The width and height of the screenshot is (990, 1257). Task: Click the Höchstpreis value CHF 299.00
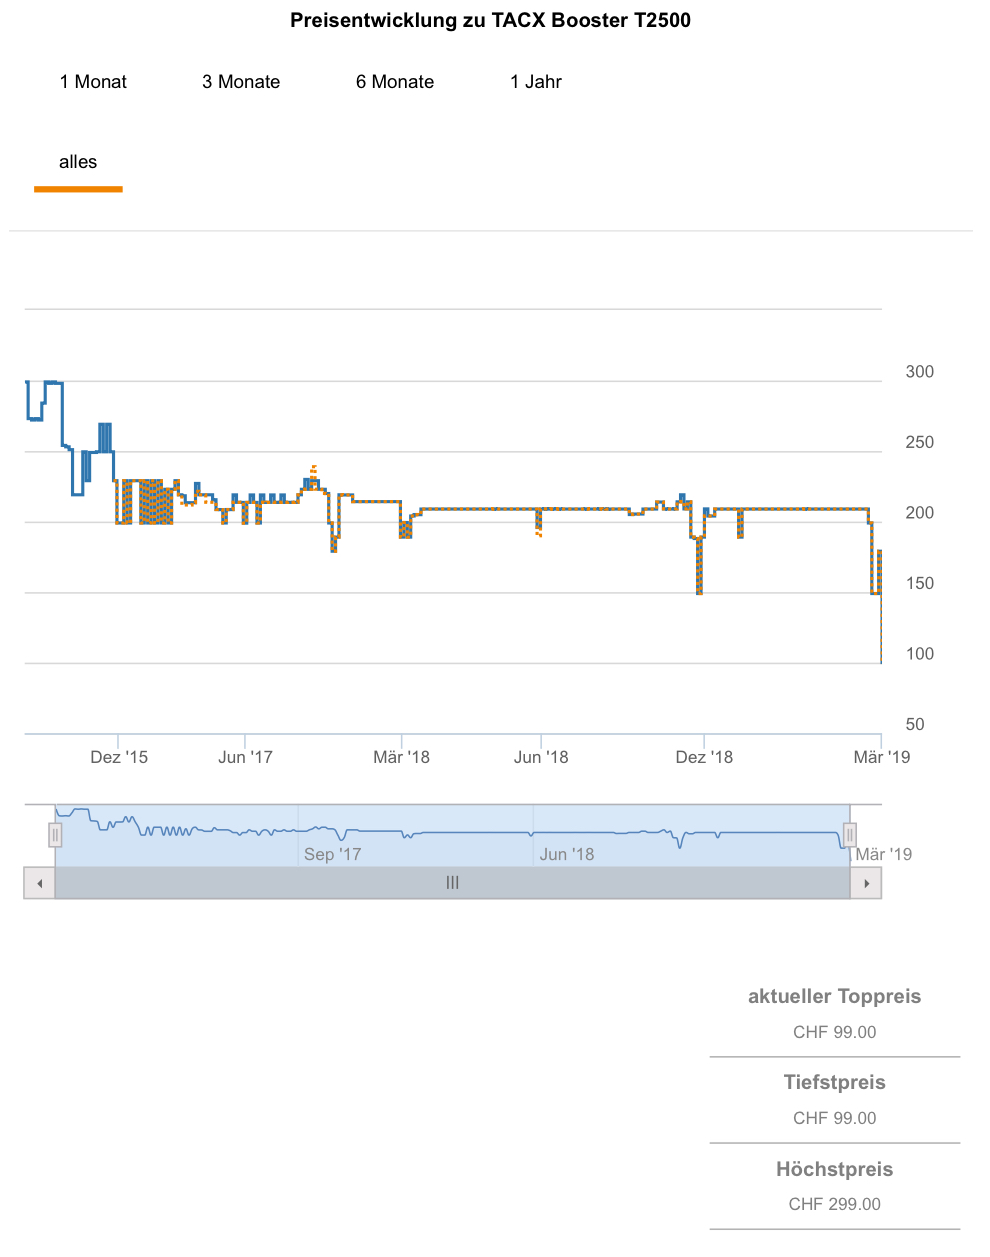834,1204
